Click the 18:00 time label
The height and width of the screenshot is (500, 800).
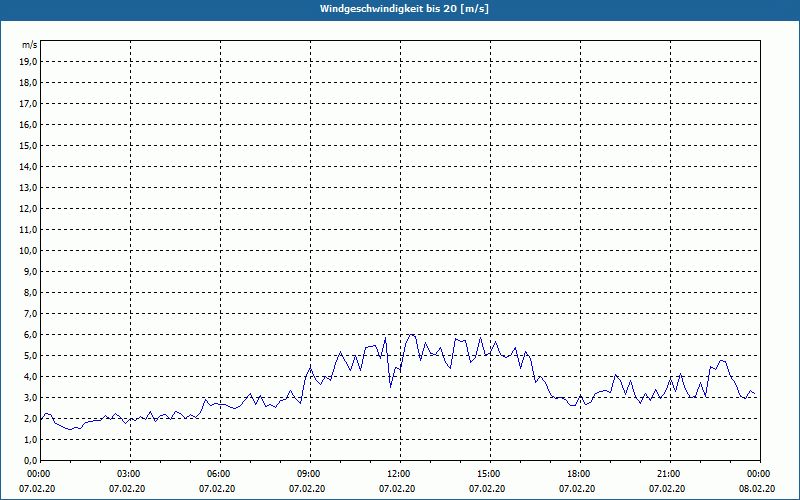click(580, 474)
